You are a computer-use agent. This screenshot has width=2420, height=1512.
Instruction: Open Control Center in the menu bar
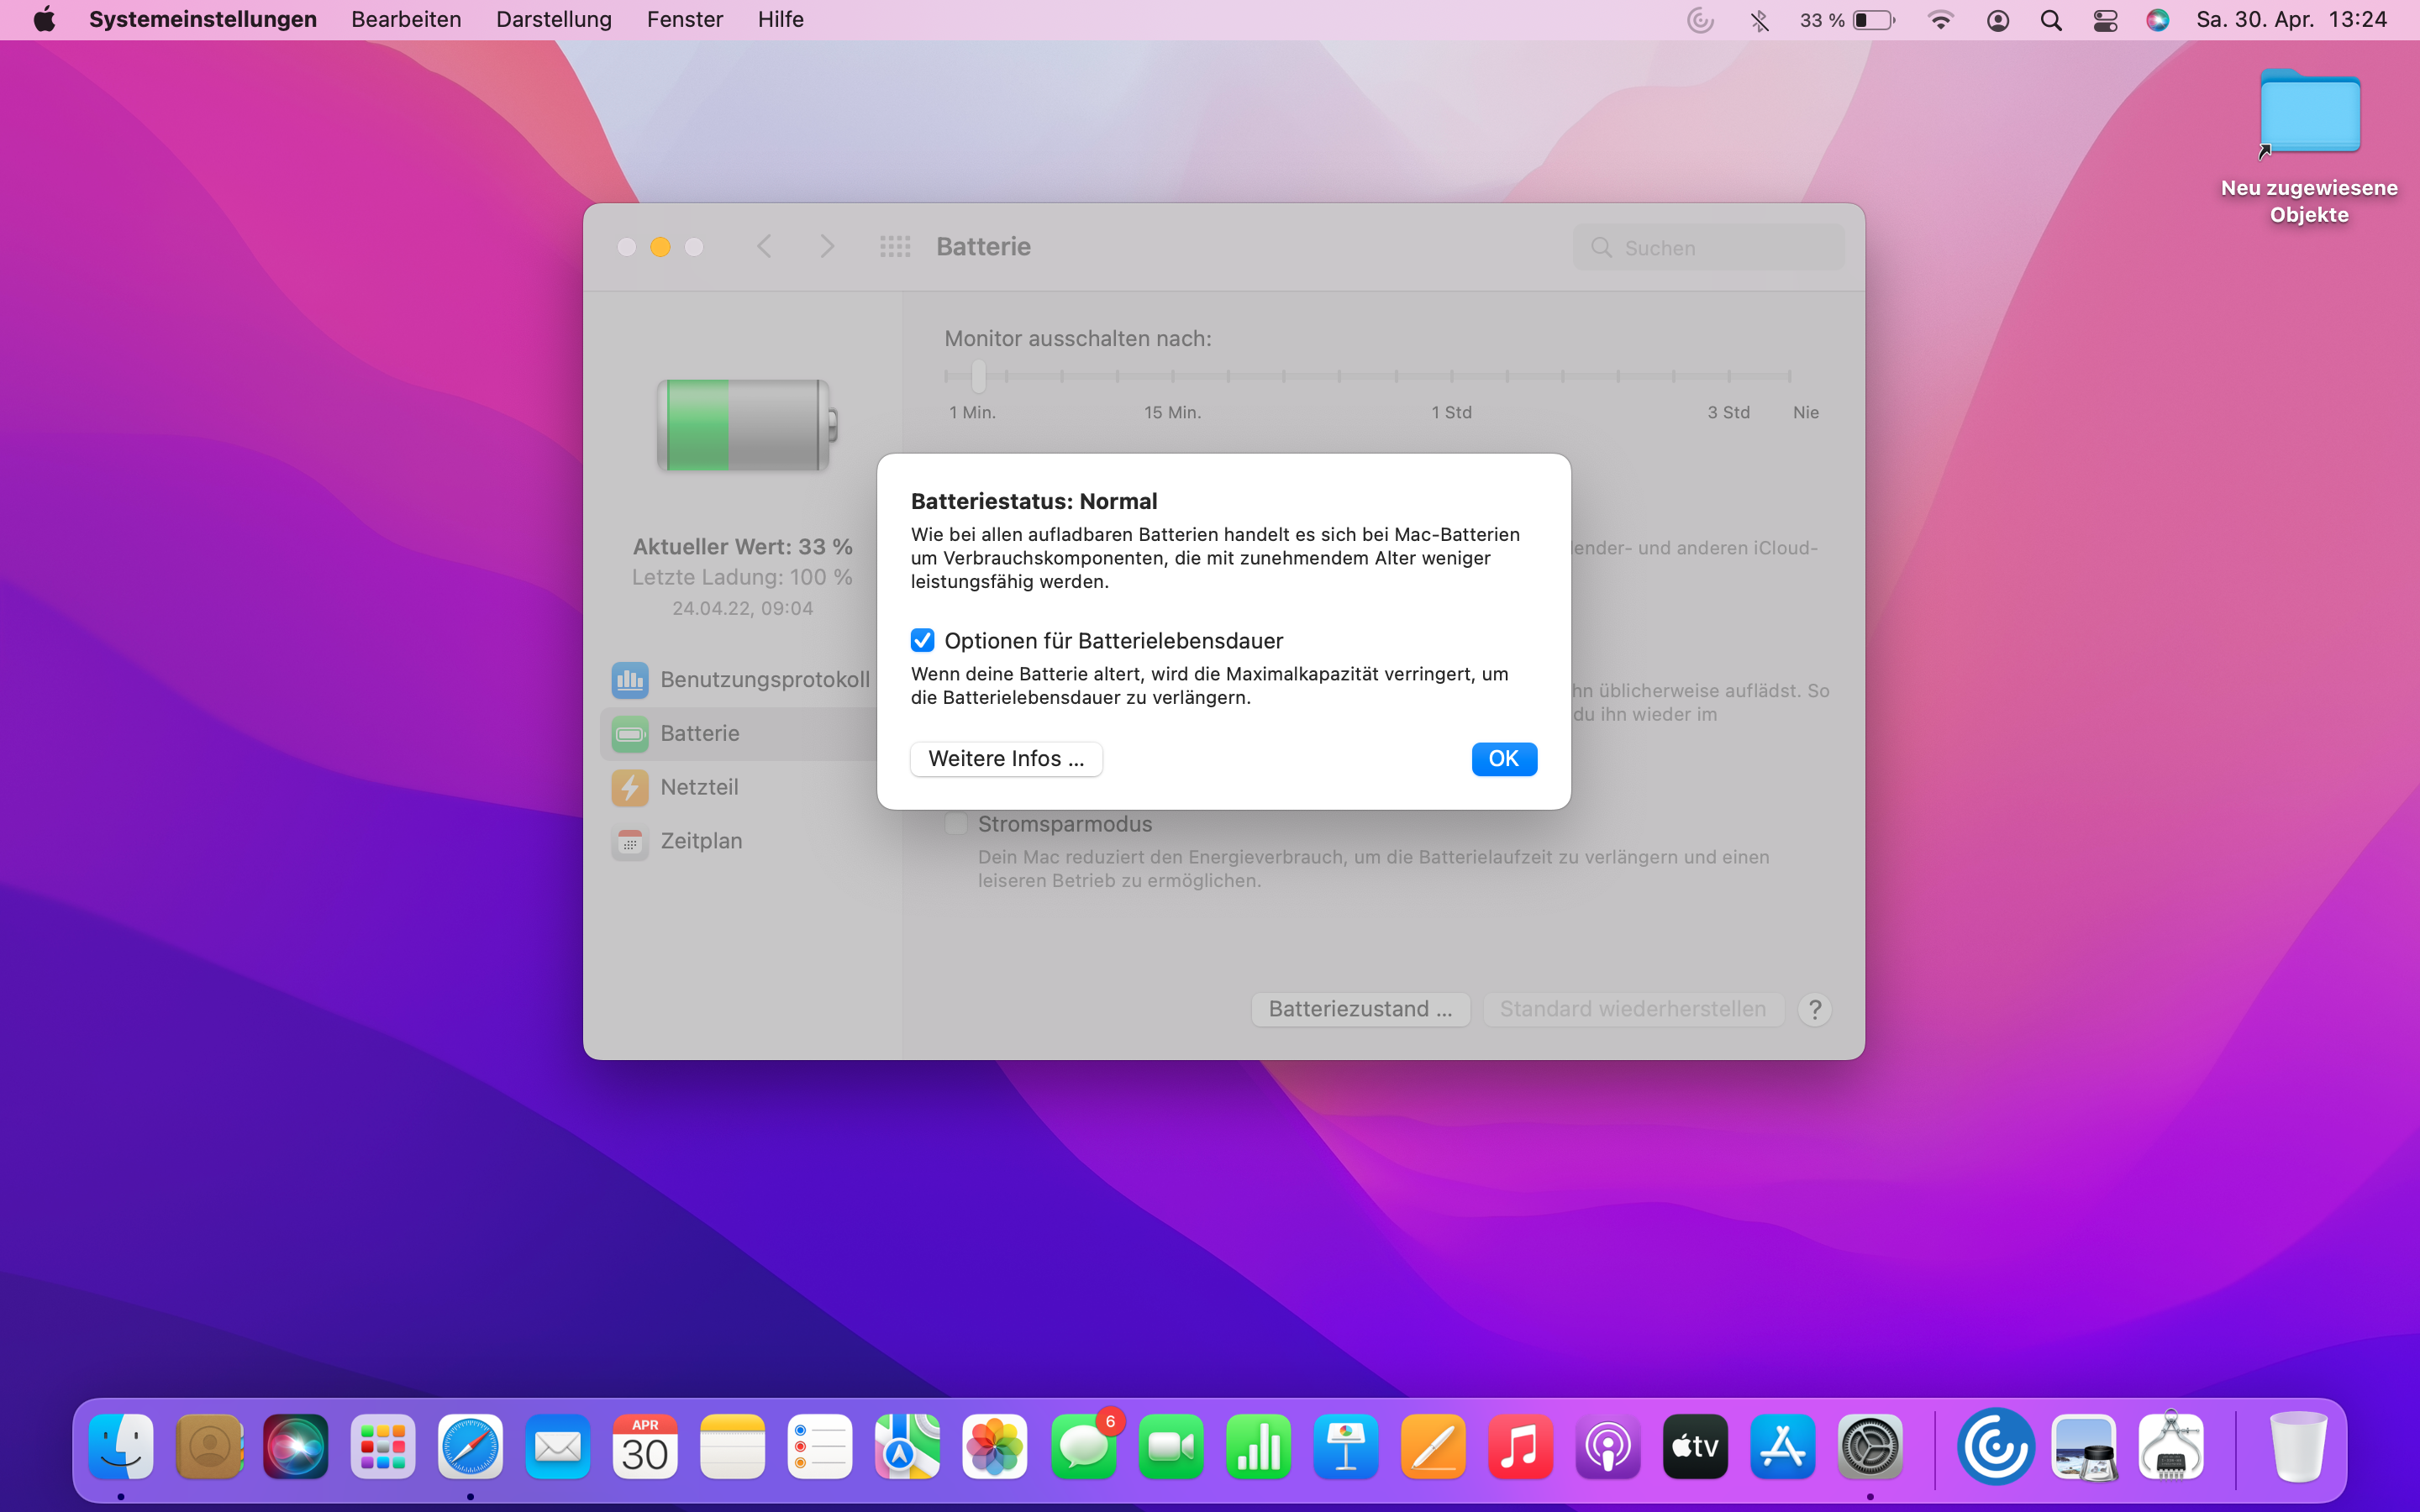pos(2105,20)
